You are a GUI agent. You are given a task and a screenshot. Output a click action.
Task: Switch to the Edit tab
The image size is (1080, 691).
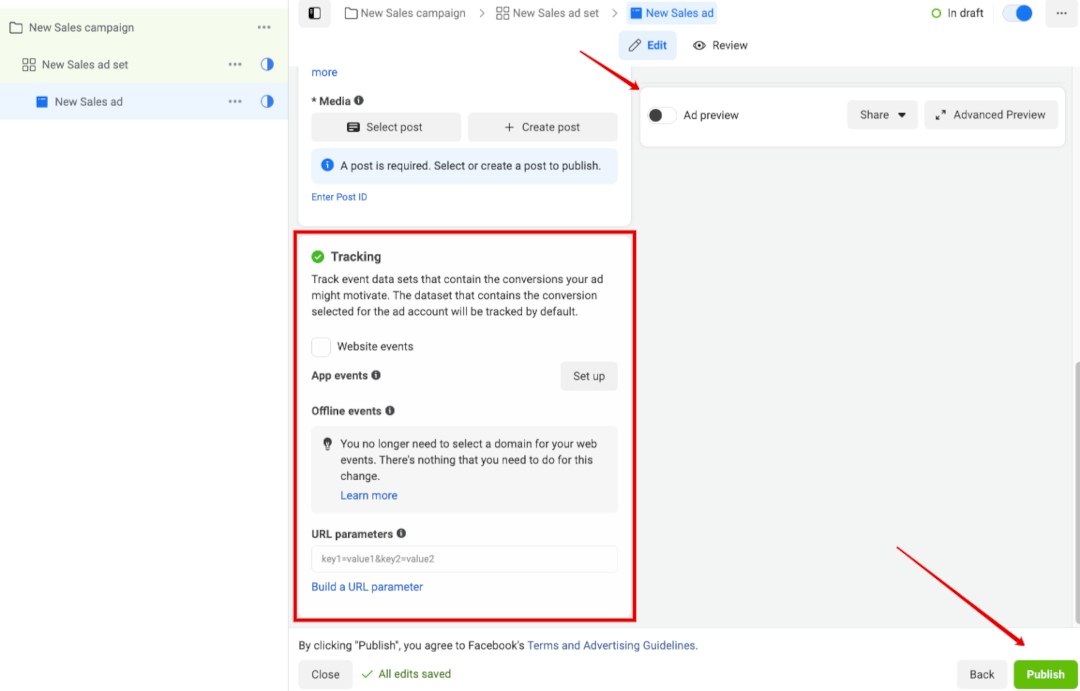pos(647,45)
